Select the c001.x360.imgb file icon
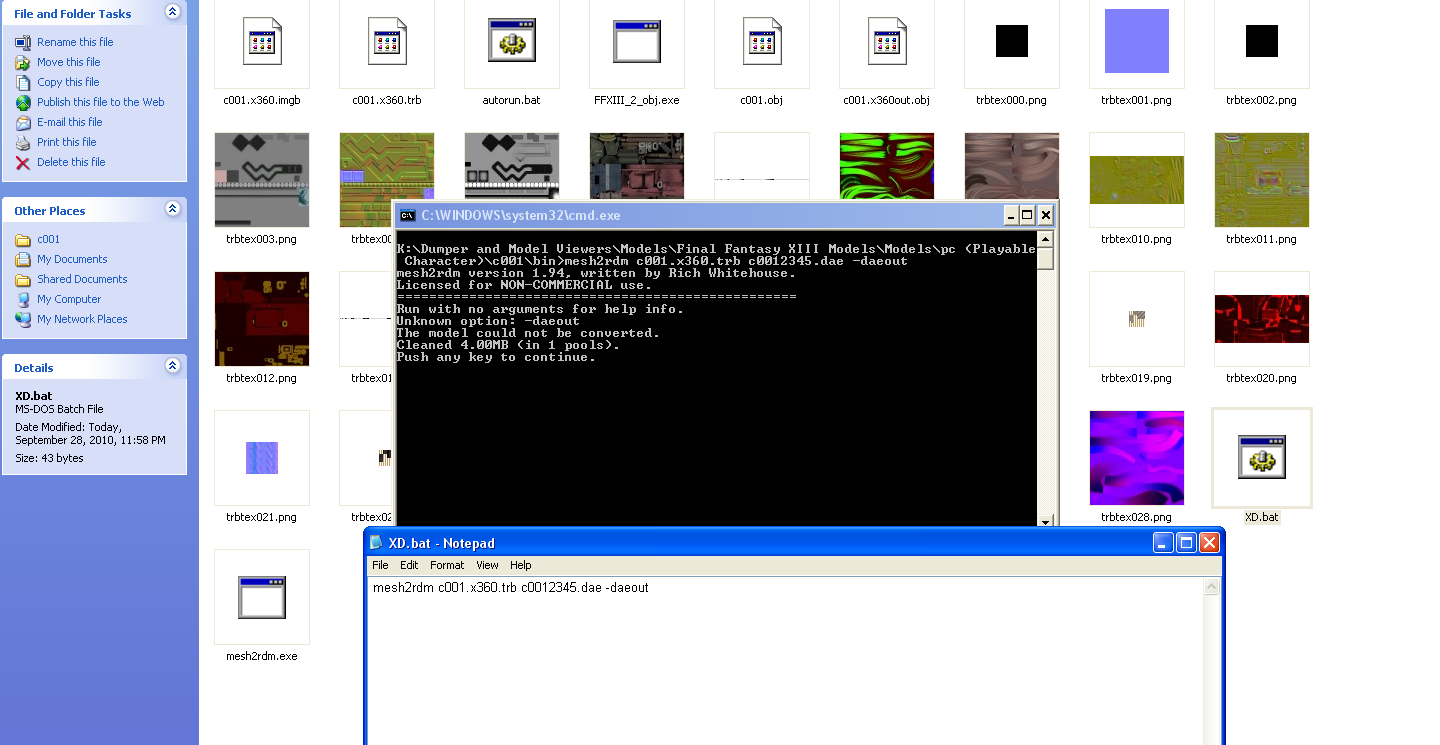1440x745 pixels. (x=262, y=43)
